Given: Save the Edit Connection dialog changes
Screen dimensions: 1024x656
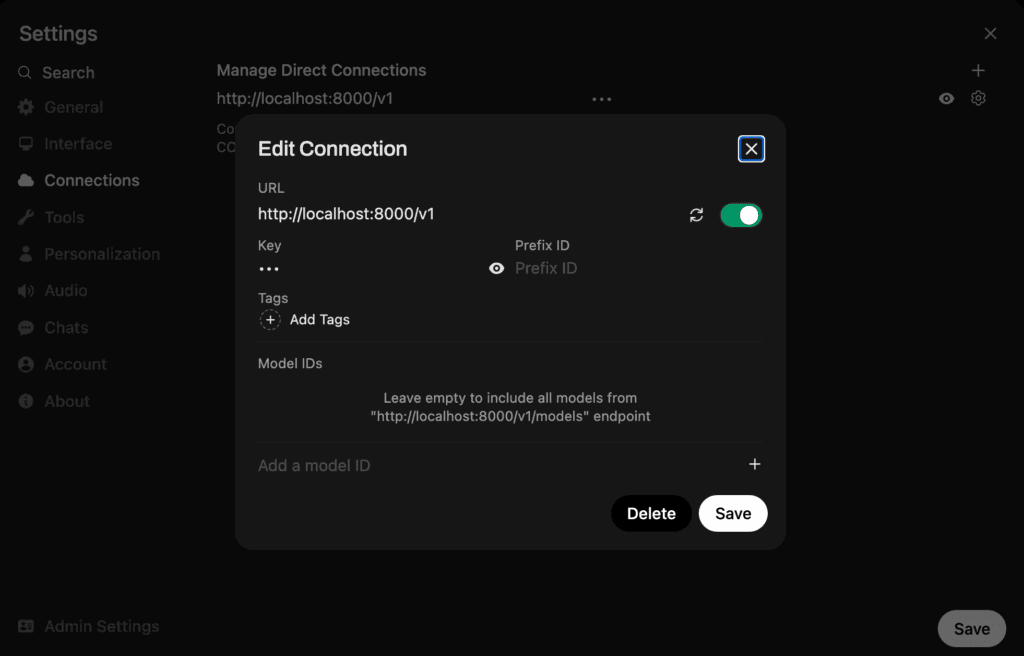Looking at the screenshot, I should coord(733,514).
